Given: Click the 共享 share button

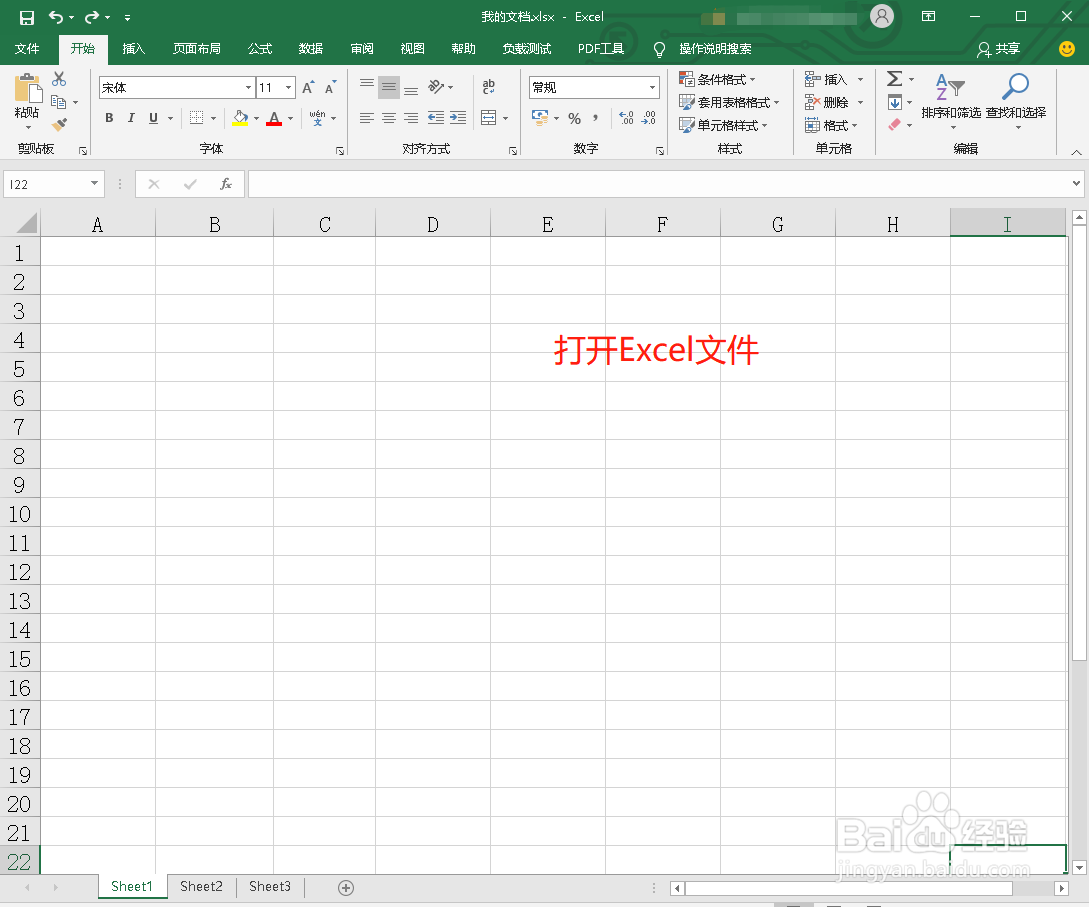Looking at the screenshot, I should (999, 49).
